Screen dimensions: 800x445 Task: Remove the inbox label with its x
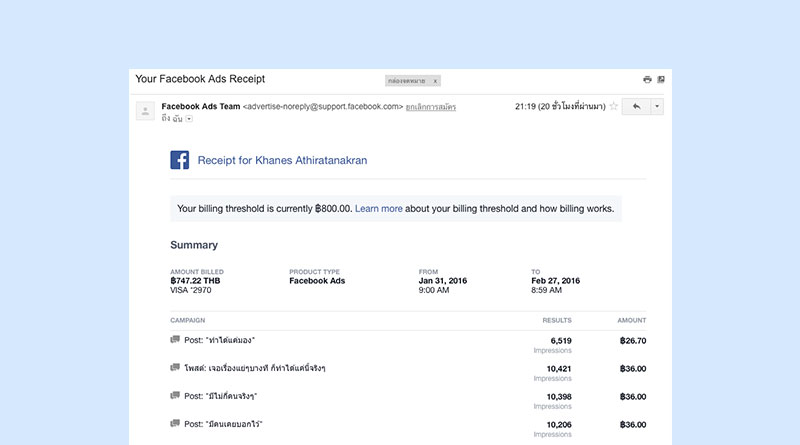435,81
